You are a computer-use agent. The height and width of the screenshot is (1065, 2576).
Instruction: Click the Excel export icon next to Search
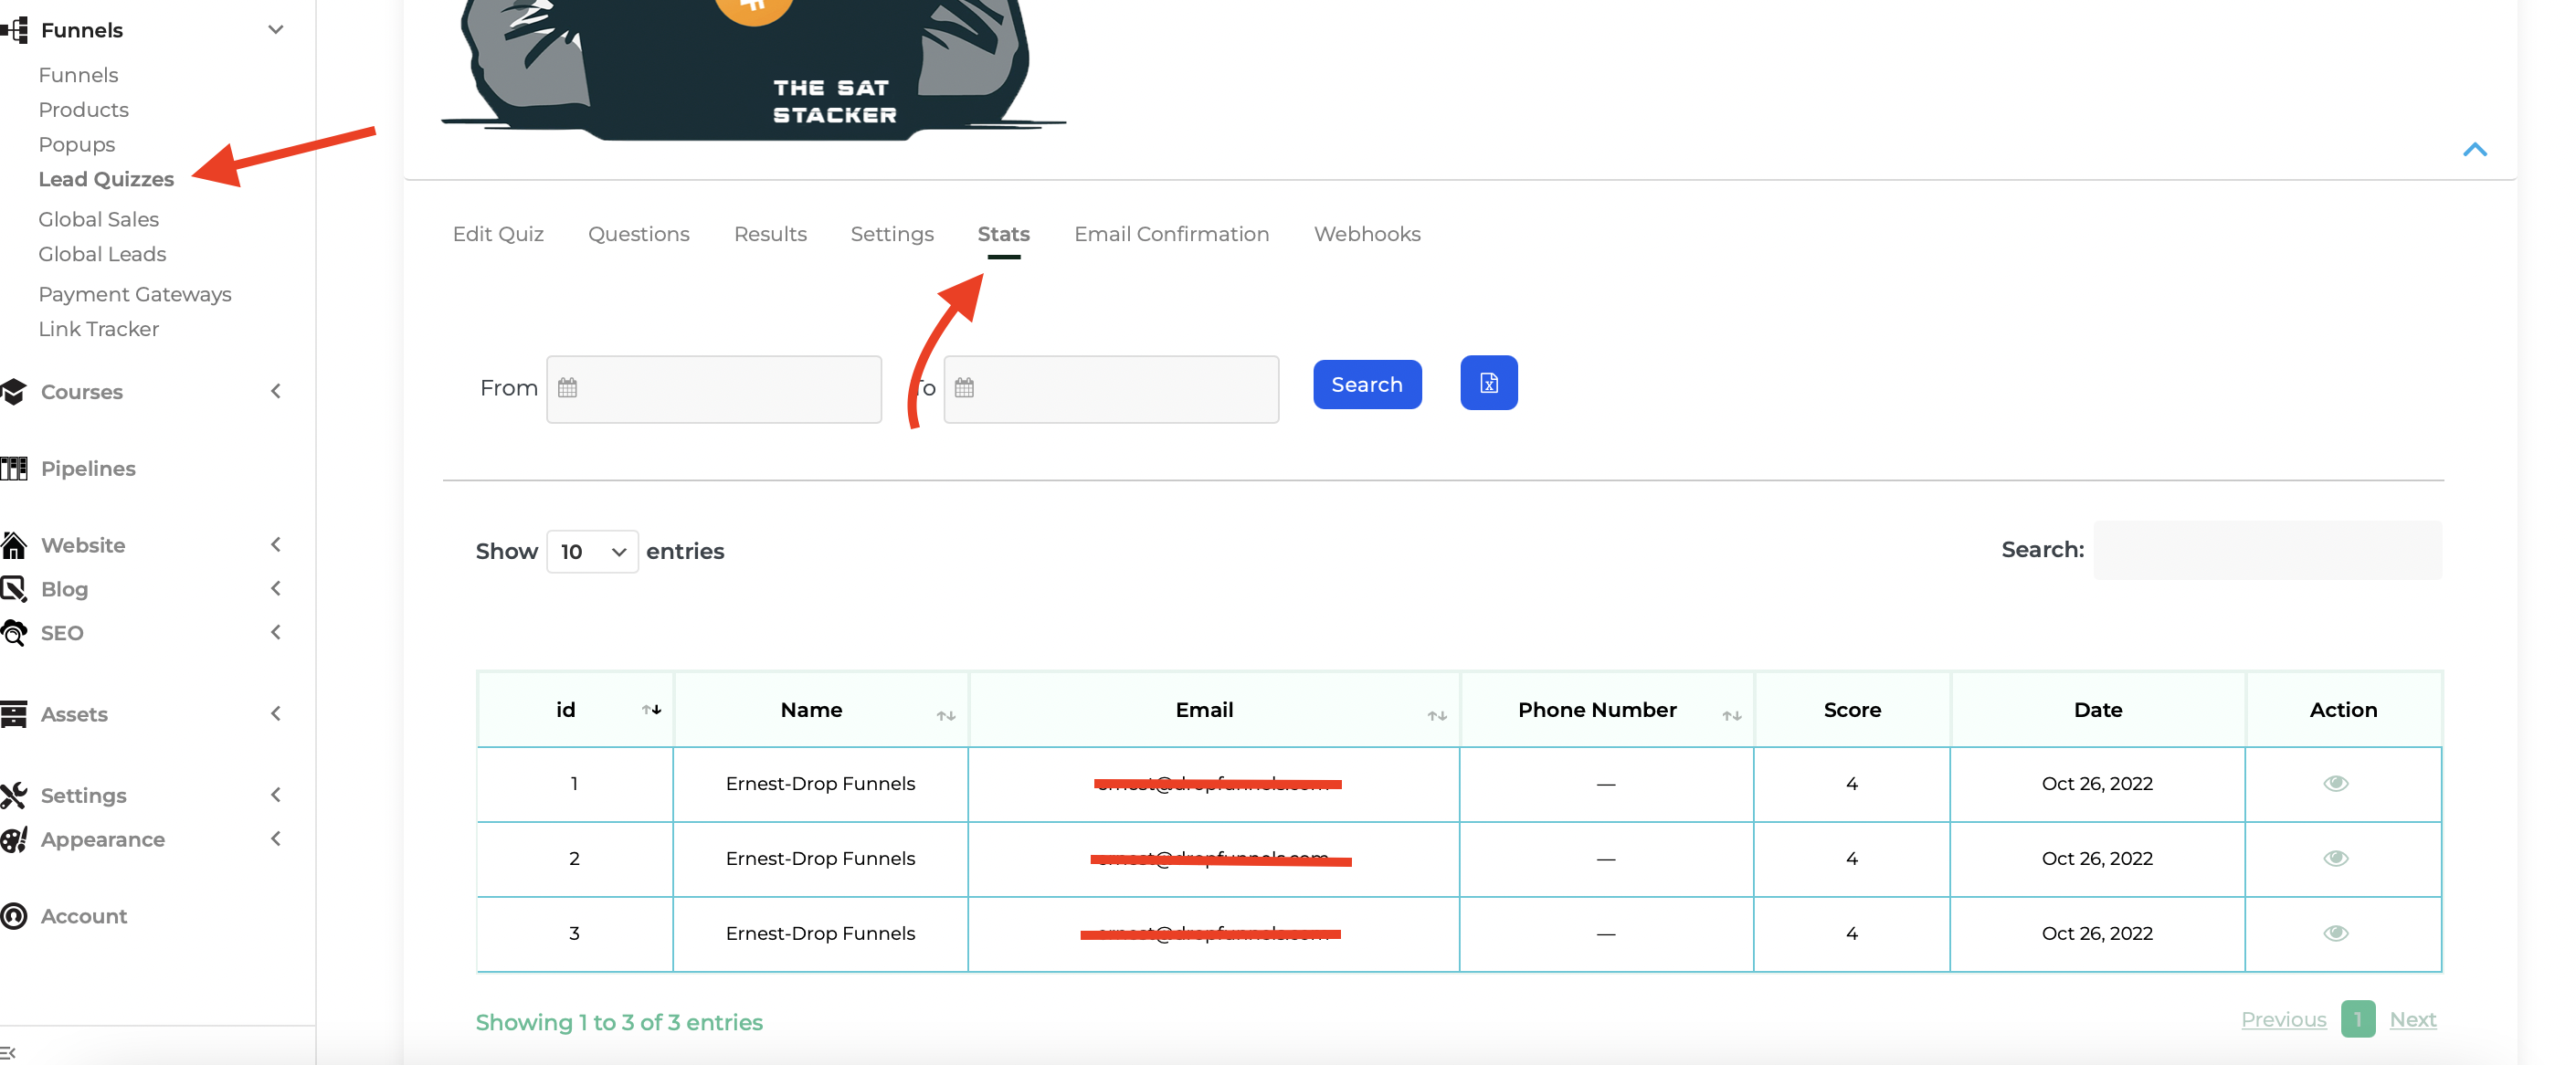[1489, 383]
